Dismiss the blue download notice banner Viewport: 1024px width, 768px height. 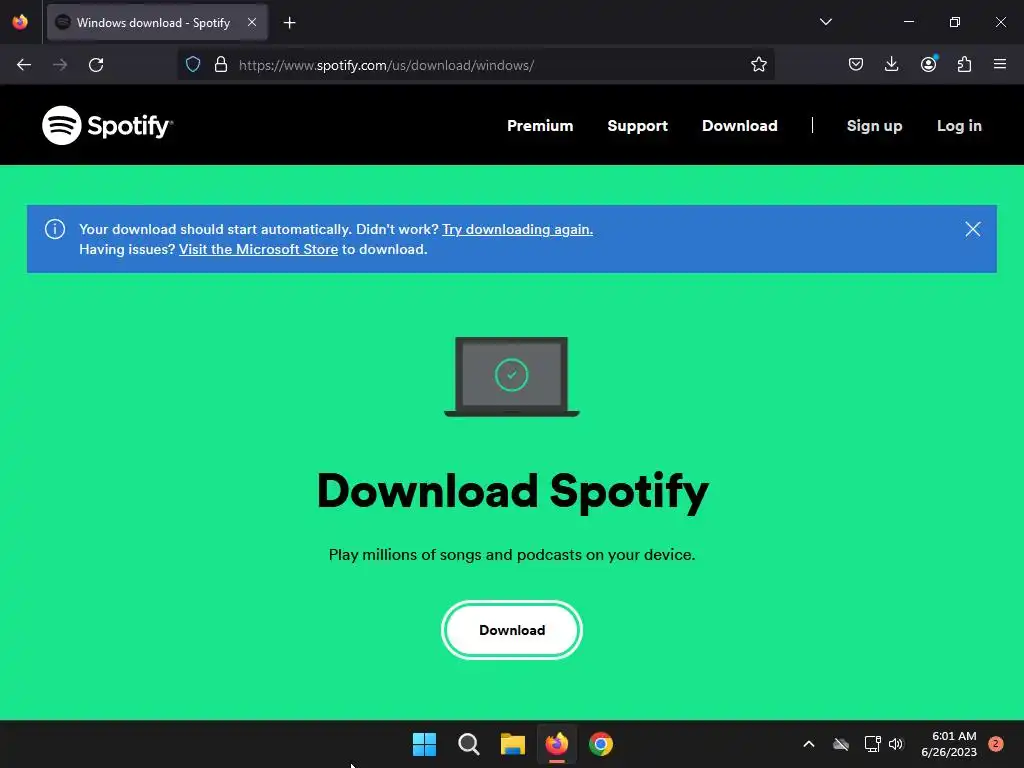tap(972, 229)
